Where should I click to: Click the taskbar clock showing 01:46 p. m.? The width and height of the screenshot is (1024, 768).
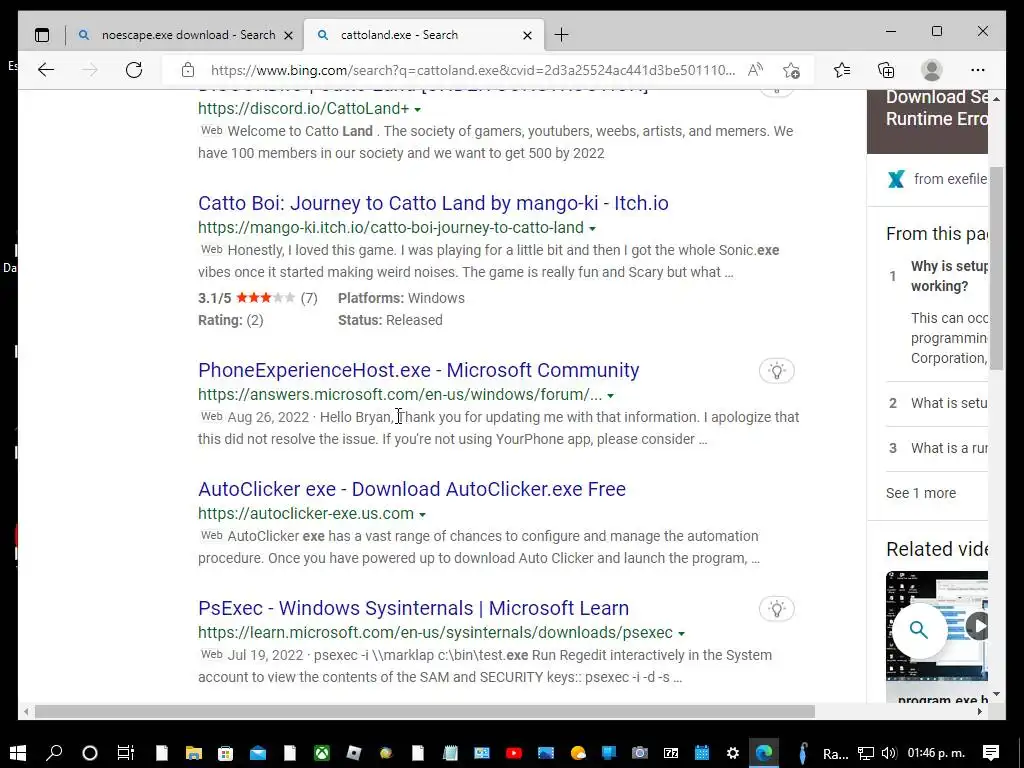936,753
